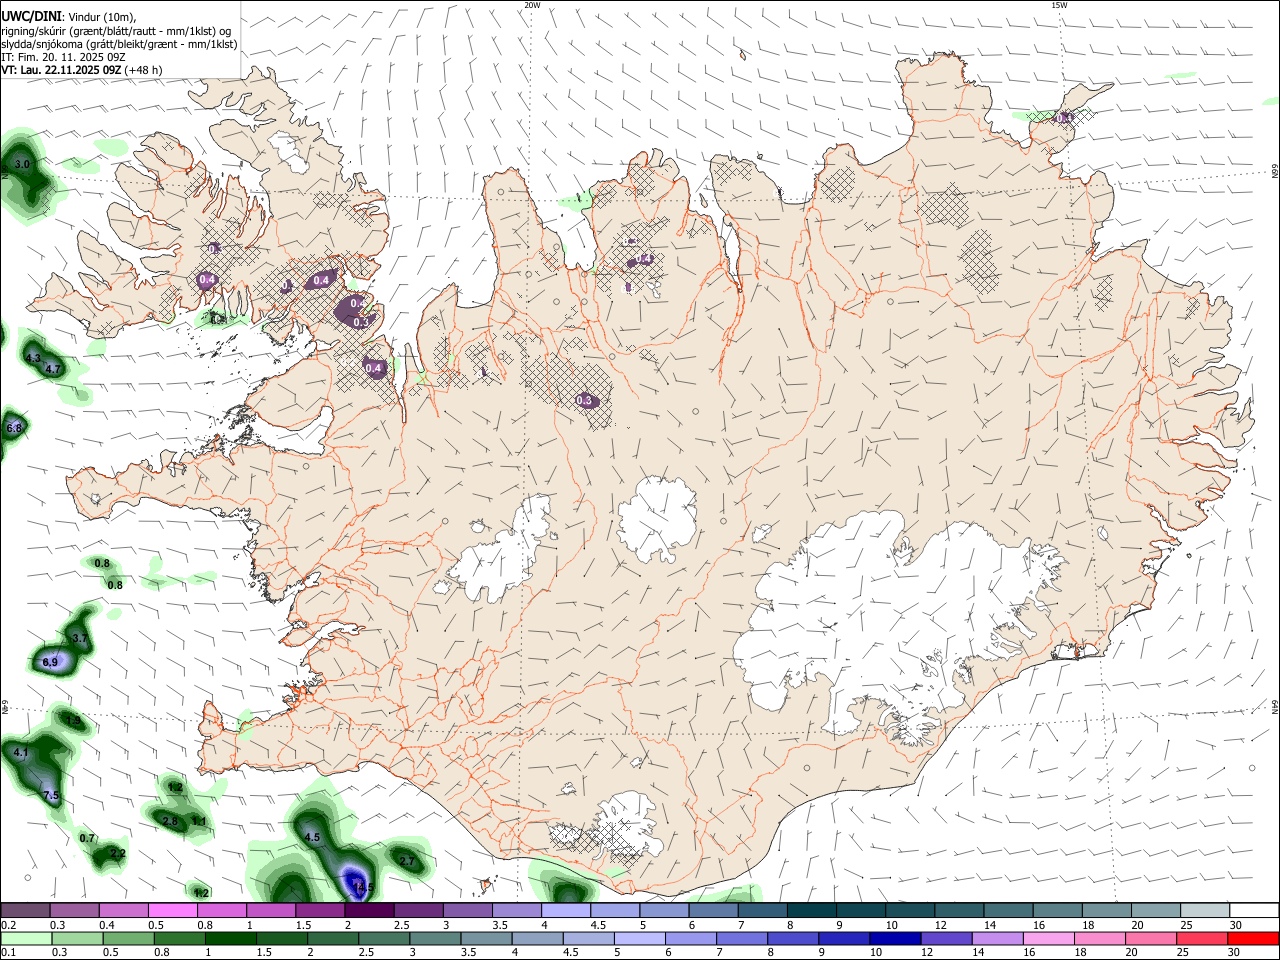Click the '2.7' precipitation value label
This screenshot has width=1280, height=960.
[407, 861]
